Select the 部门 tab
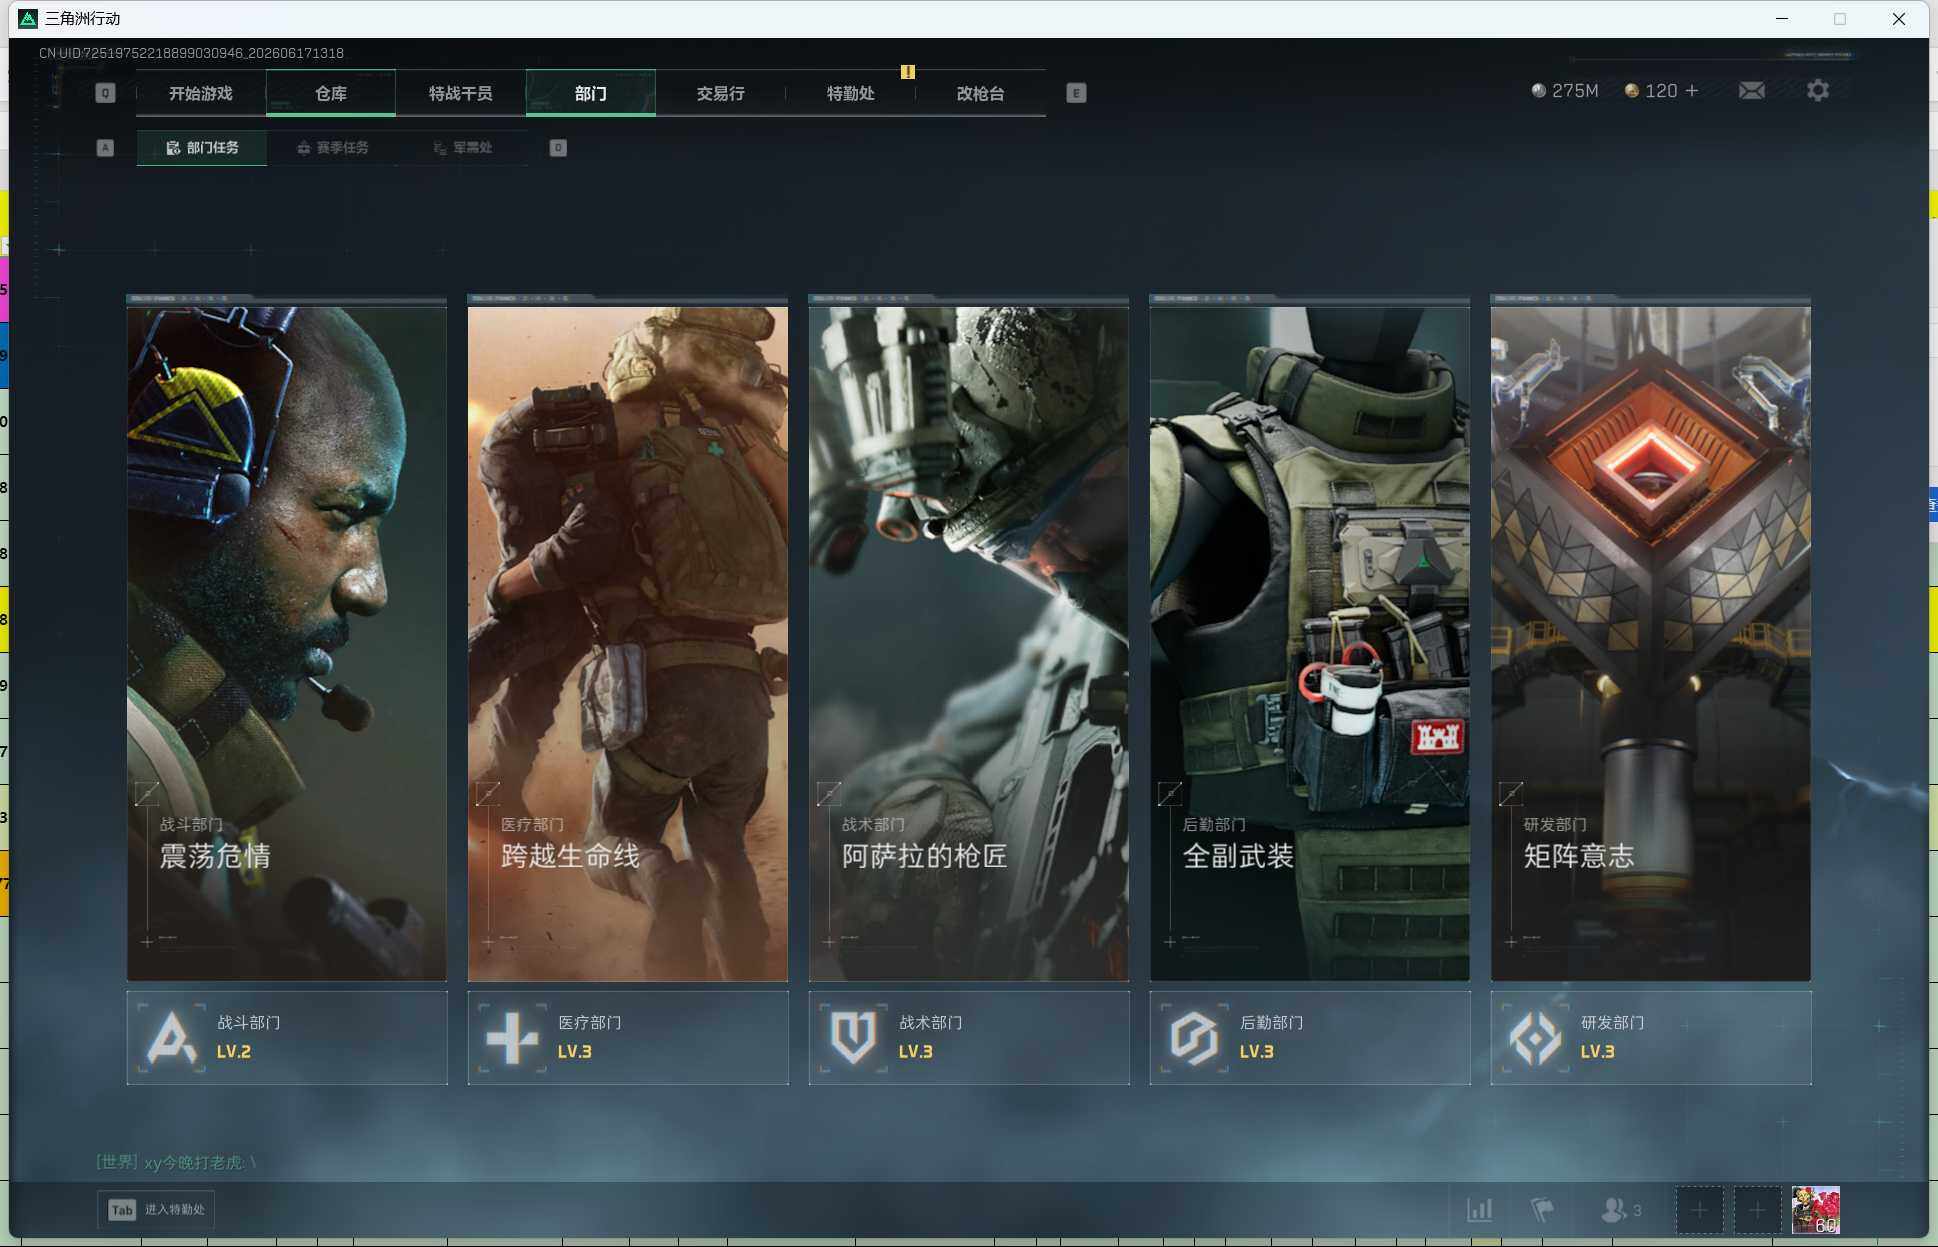Viewport: 1938px width, 1247px height. pyautogui.click(x=591, y=93)
